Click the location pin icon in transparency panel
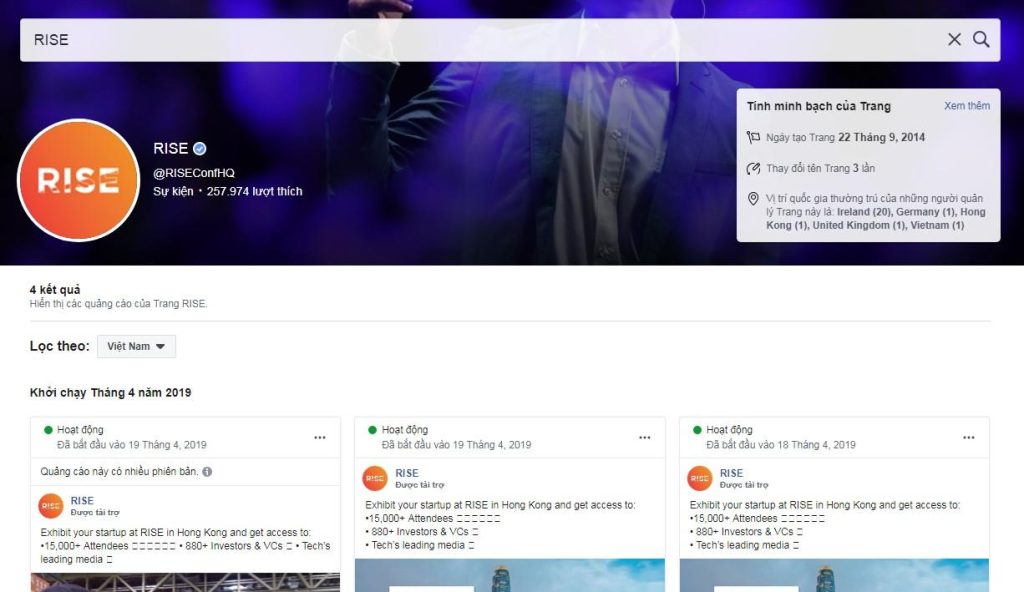Image resolution: width=1024 pixels, height=592 pixels. [753, 198]
